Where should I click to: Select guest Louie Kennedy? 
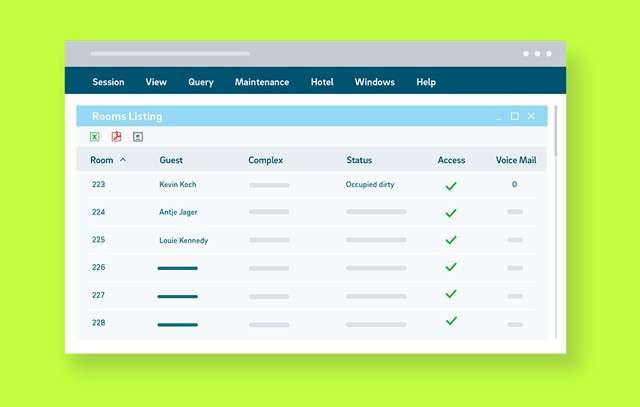point(182,240)
